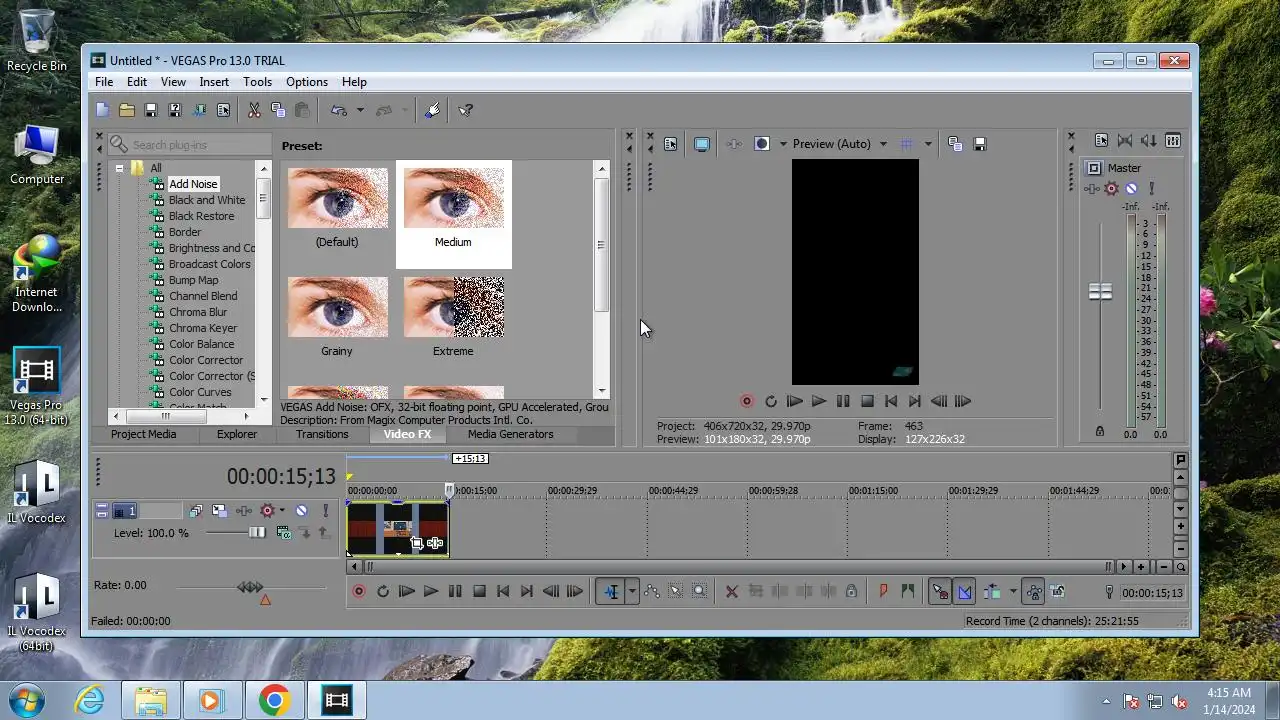The height and width of the screenshot is (720, 1280).
Task: Toggle Mute on video track 1
Action: [301, 511]
